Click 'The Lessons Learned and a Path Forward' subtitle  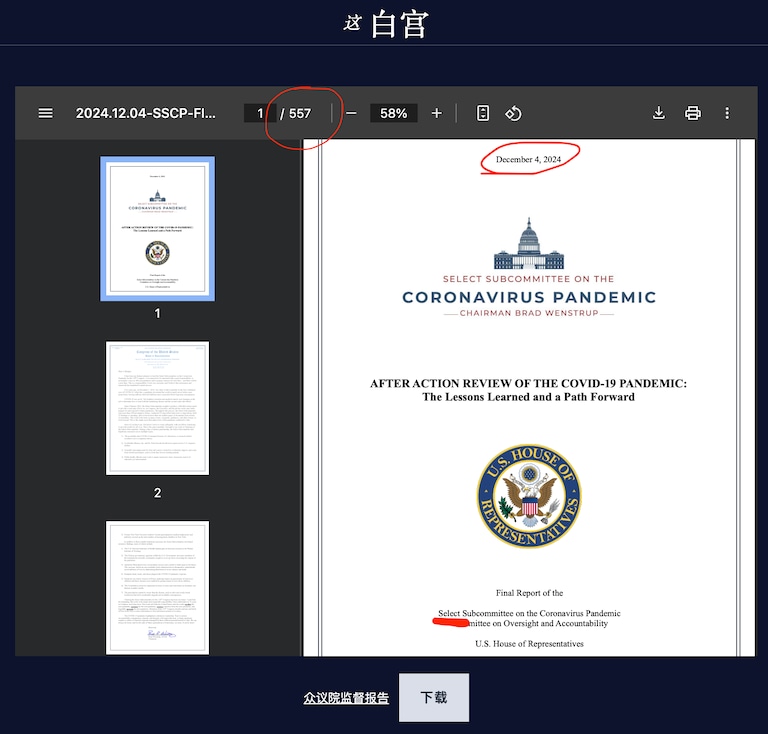(528, 397)
